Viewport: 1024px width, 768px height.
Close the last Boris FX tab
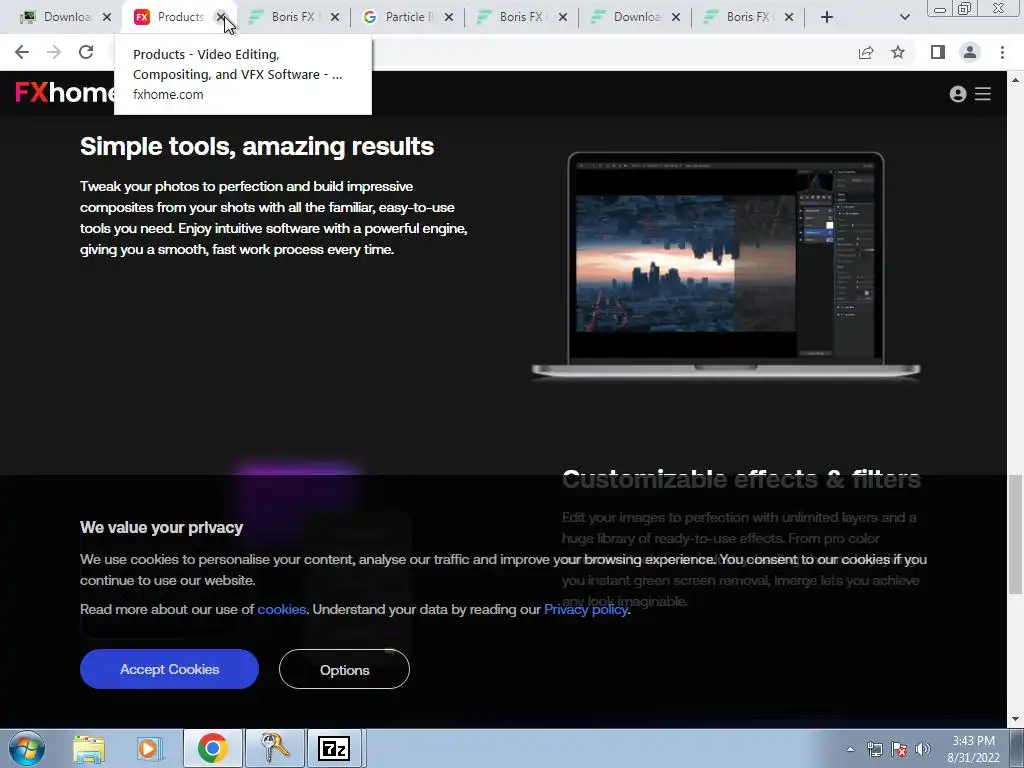pos(789,17)
